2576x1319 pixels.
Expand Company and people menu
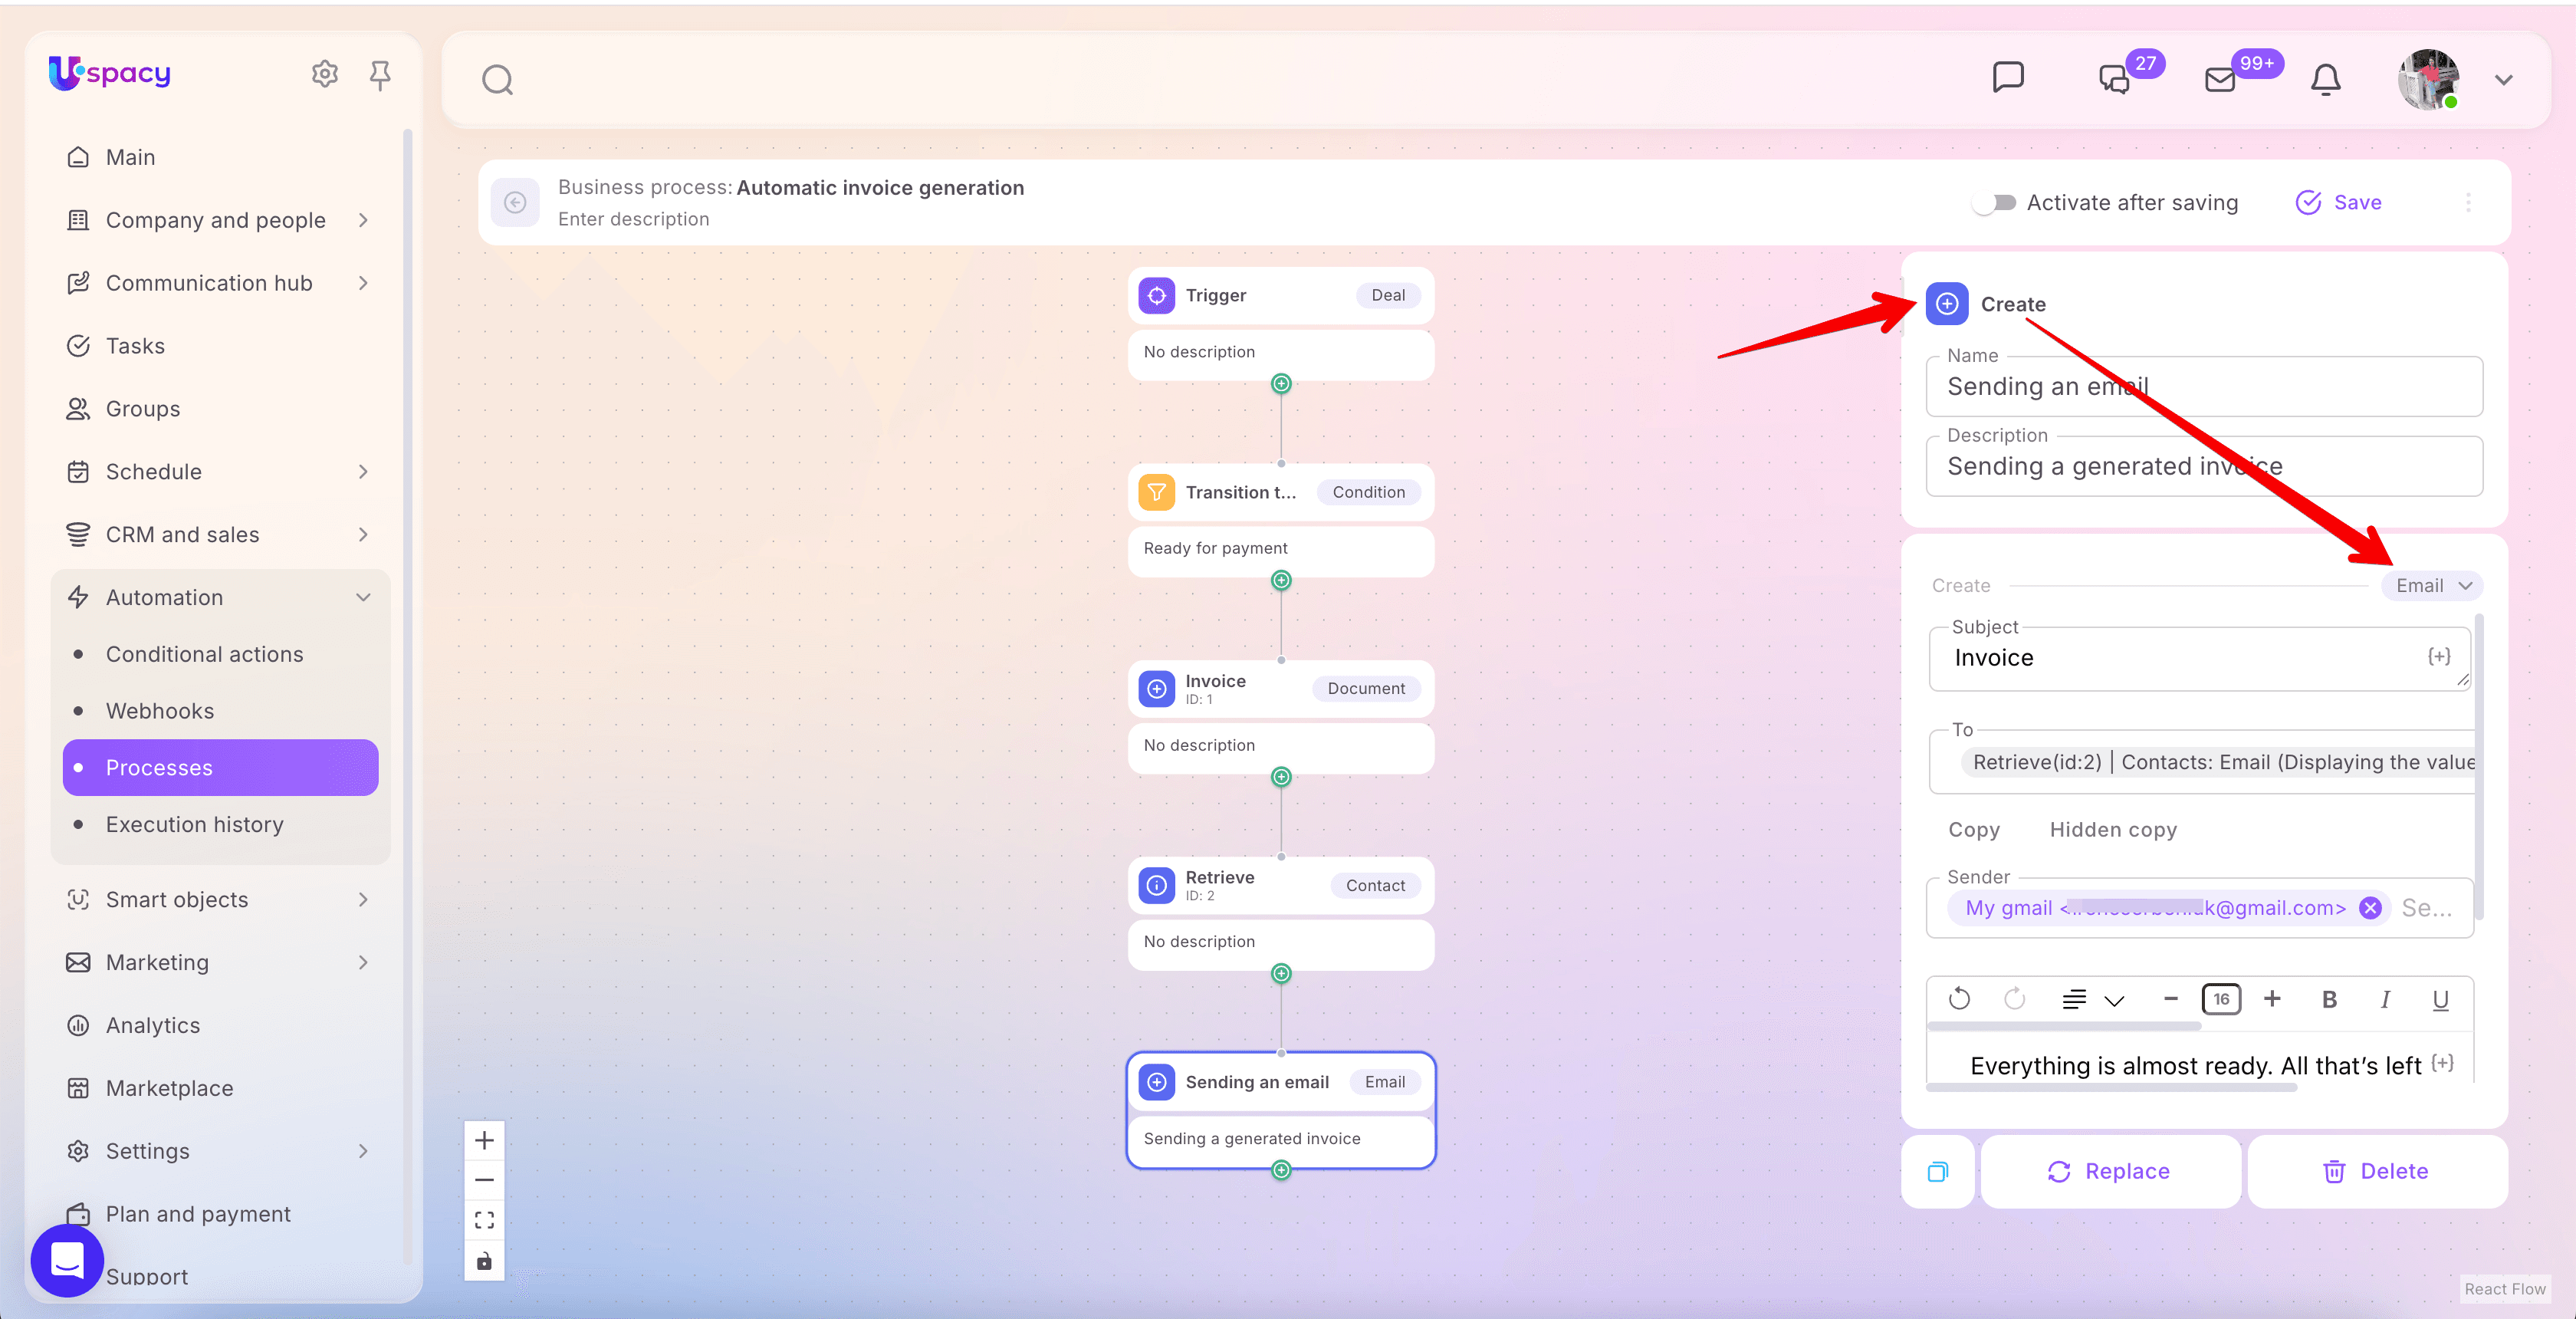tap(363, 219)
